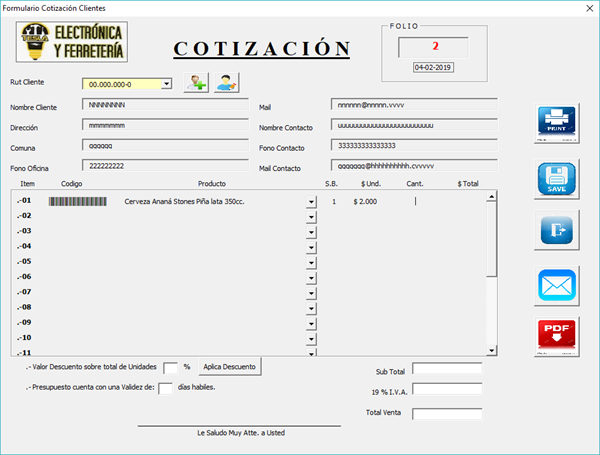
Task: Expand the product dropdown for item 05
Action: pyautogui.click(x=311, y=262)
